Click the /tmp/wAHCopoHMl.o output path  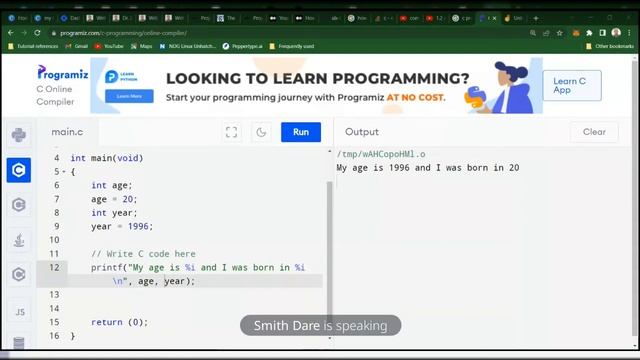(381, 154)
